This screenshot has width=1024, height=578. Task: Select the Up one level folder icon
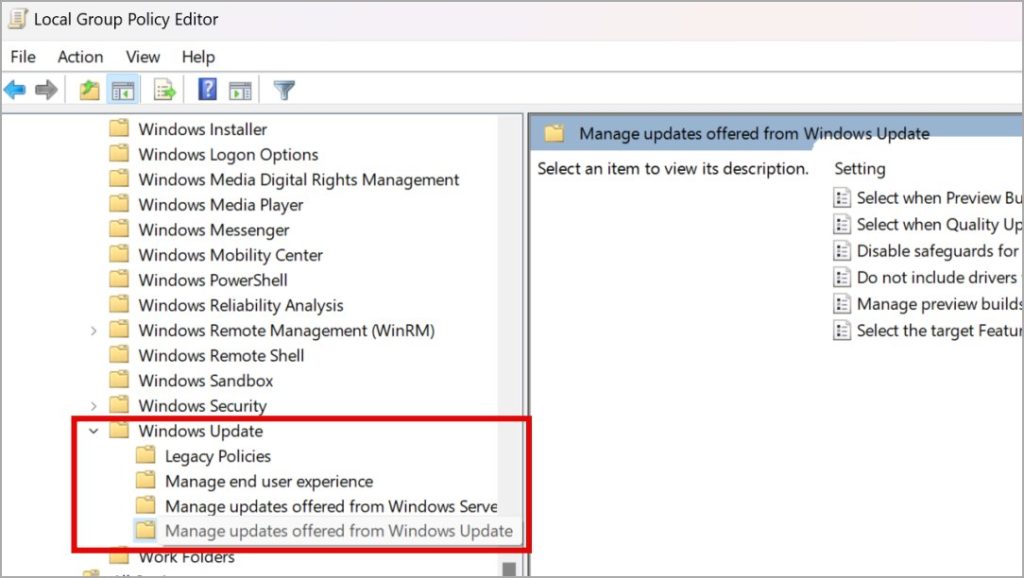[x=88, y=89]
